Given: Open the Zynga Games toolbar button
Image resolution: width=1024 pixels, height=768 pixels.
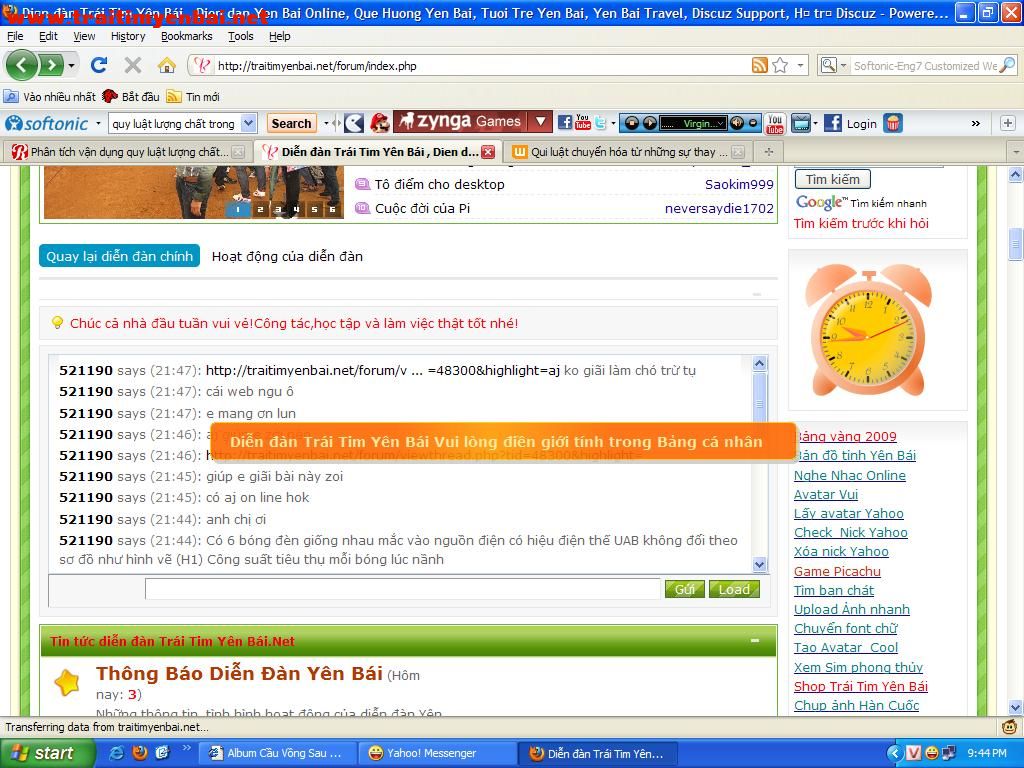Looking at the screenshot, I should [x=461, y=121].
